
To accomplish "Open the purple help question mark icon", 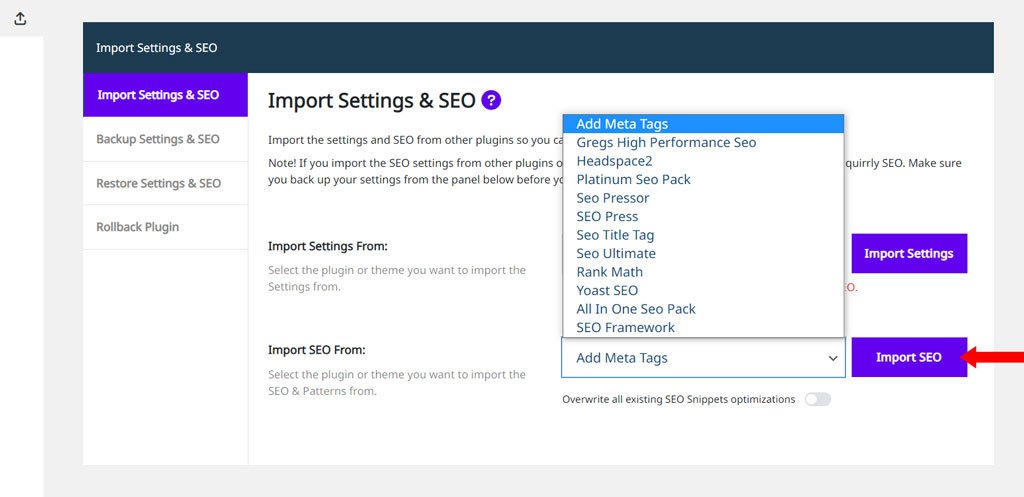I will point(490,101).
